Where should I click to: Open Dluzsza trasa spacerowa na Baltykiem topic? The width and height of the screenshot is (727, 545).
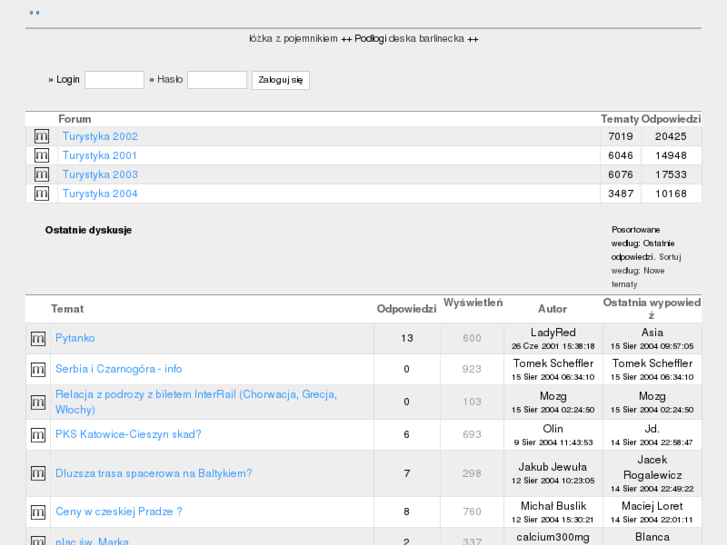tap(154, 473)
